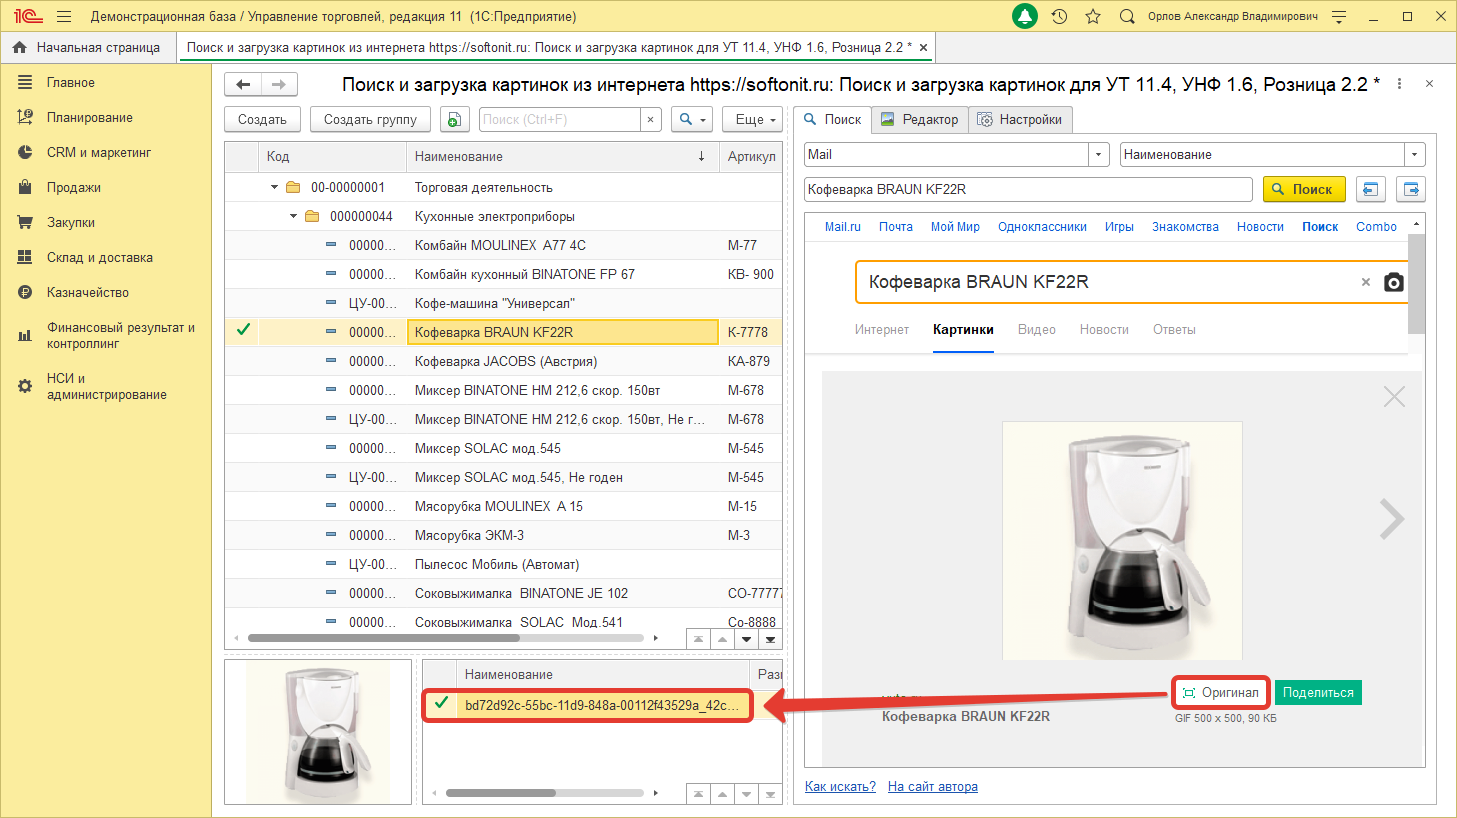This screenshot has height=818, width=1457.
Task: Navigate back with left arrow
Action: pos(243,85)
